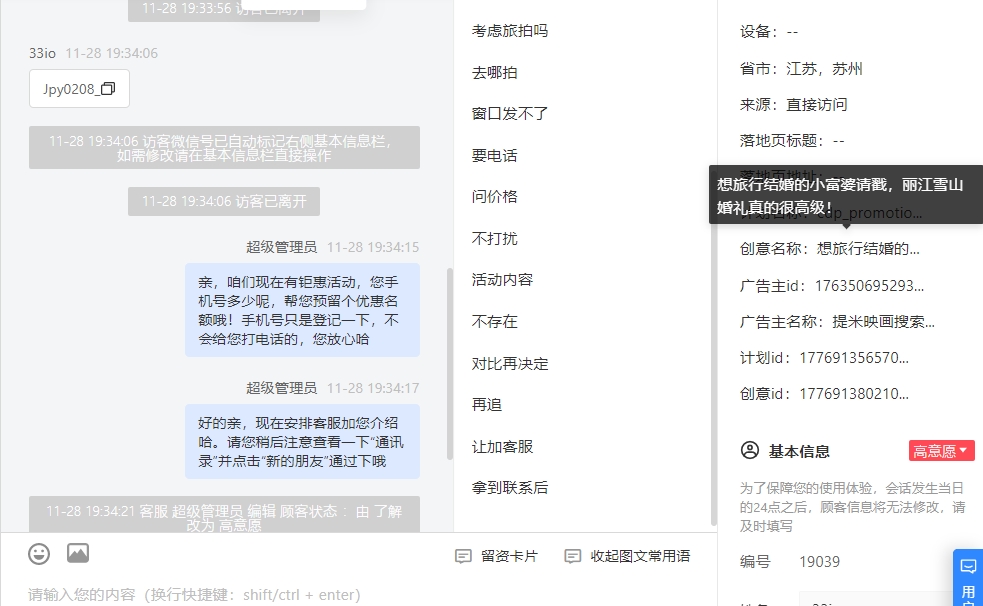Image resolution: width=983 pixels, height=606 pixels.
Task: Select quick reply 考虑旅拍吗
Action: [x=510, y=31]
